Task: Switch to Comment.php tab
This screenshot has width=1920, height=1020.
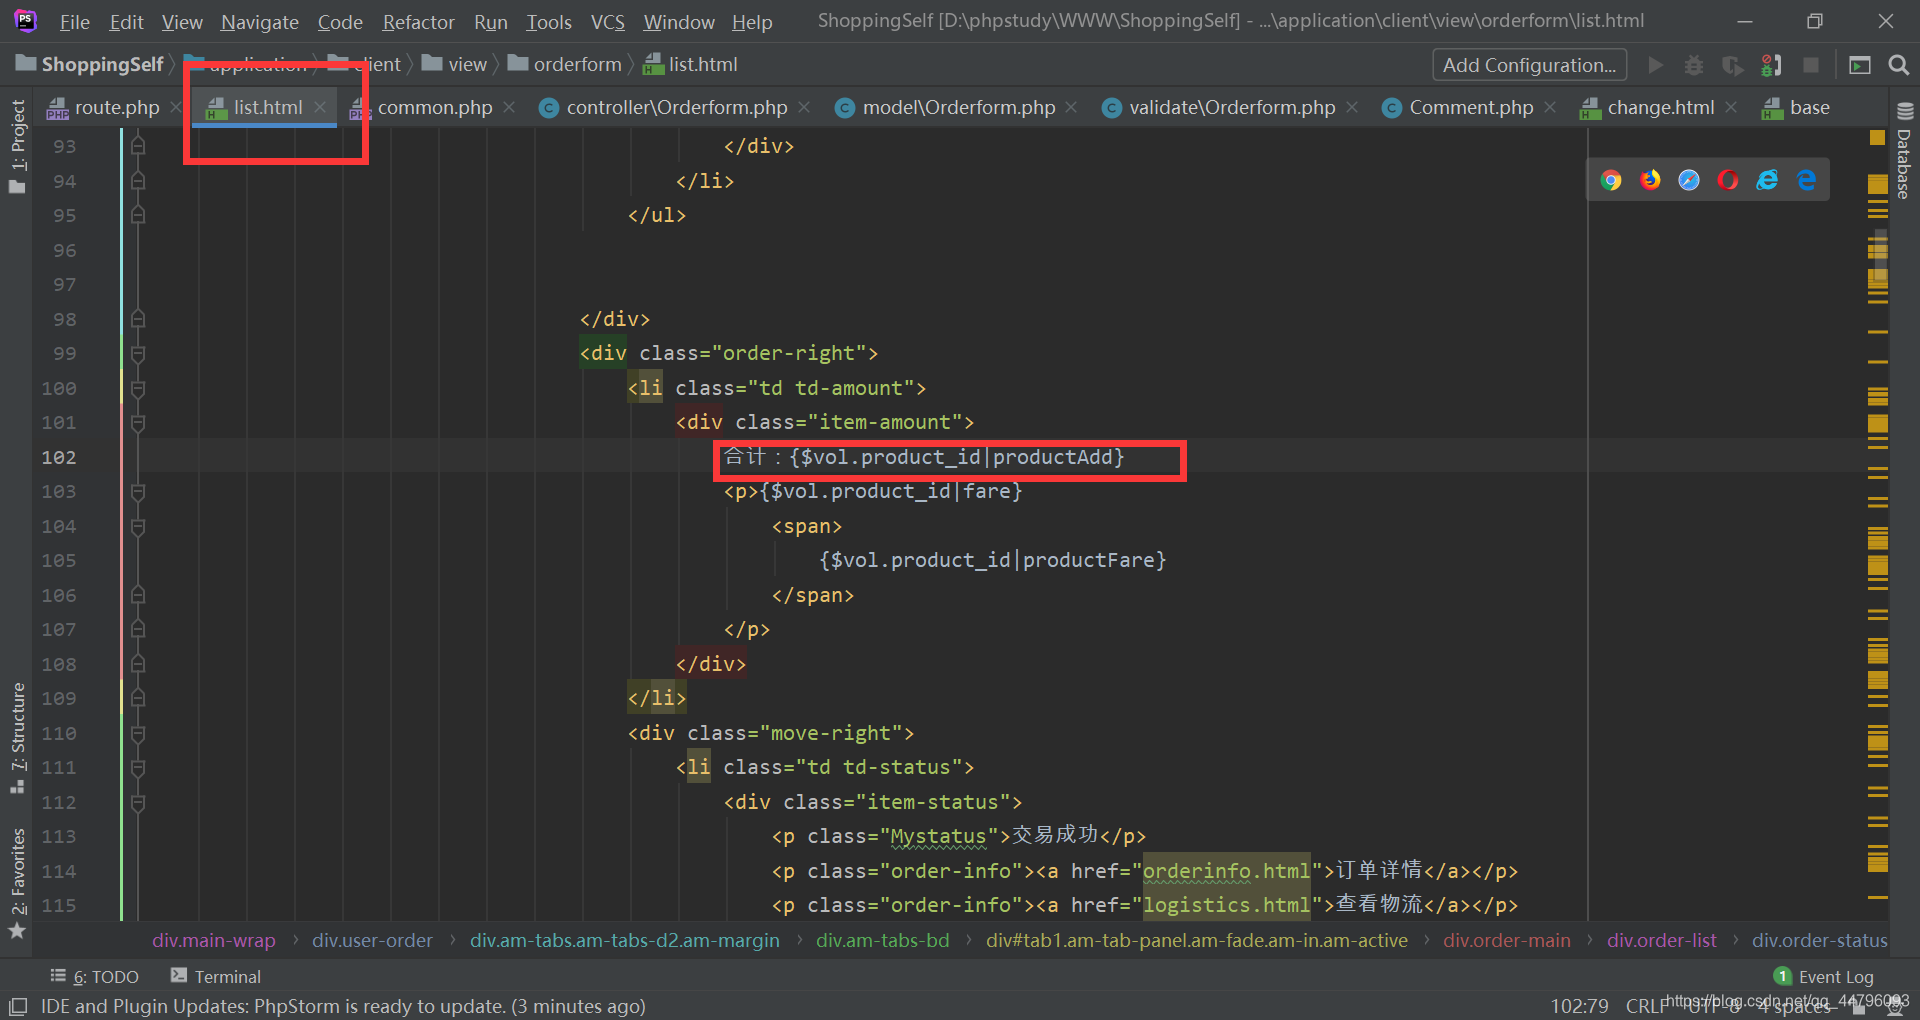Action: point(1471,107)
